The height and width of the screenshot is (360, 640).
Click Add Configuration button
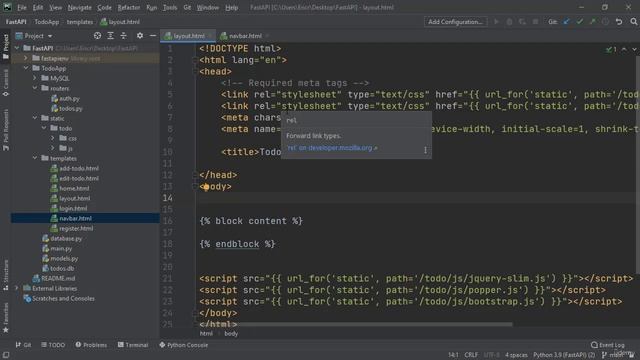click(456, 22)
